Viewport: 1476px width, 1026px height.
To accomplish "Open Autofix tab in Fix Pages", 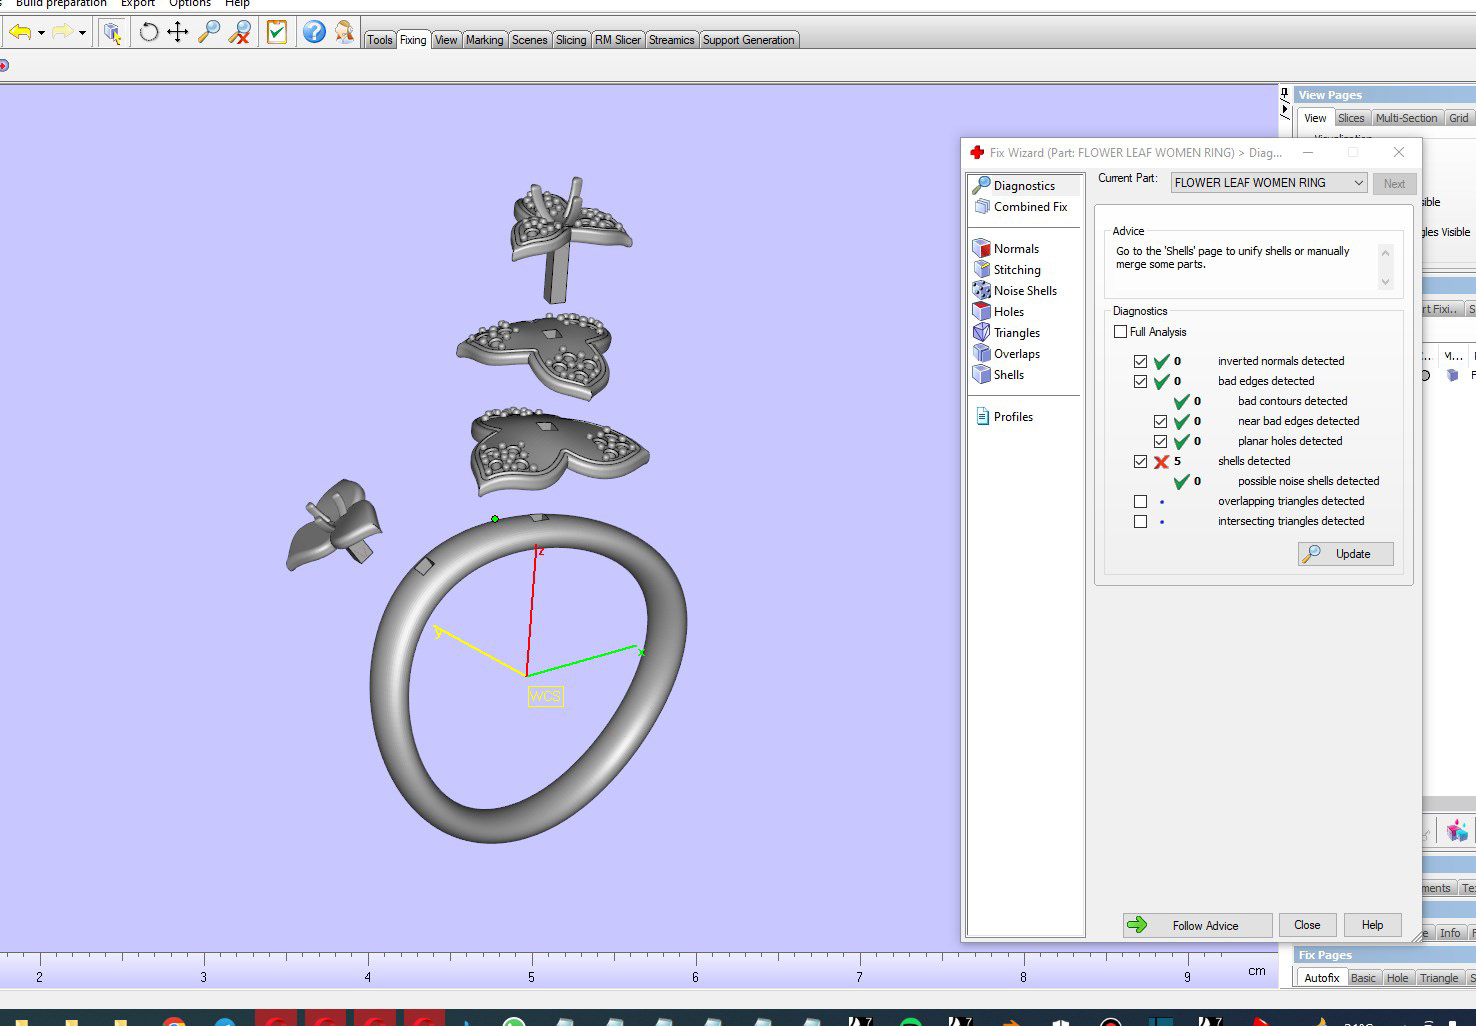I will coord(1321,978).
